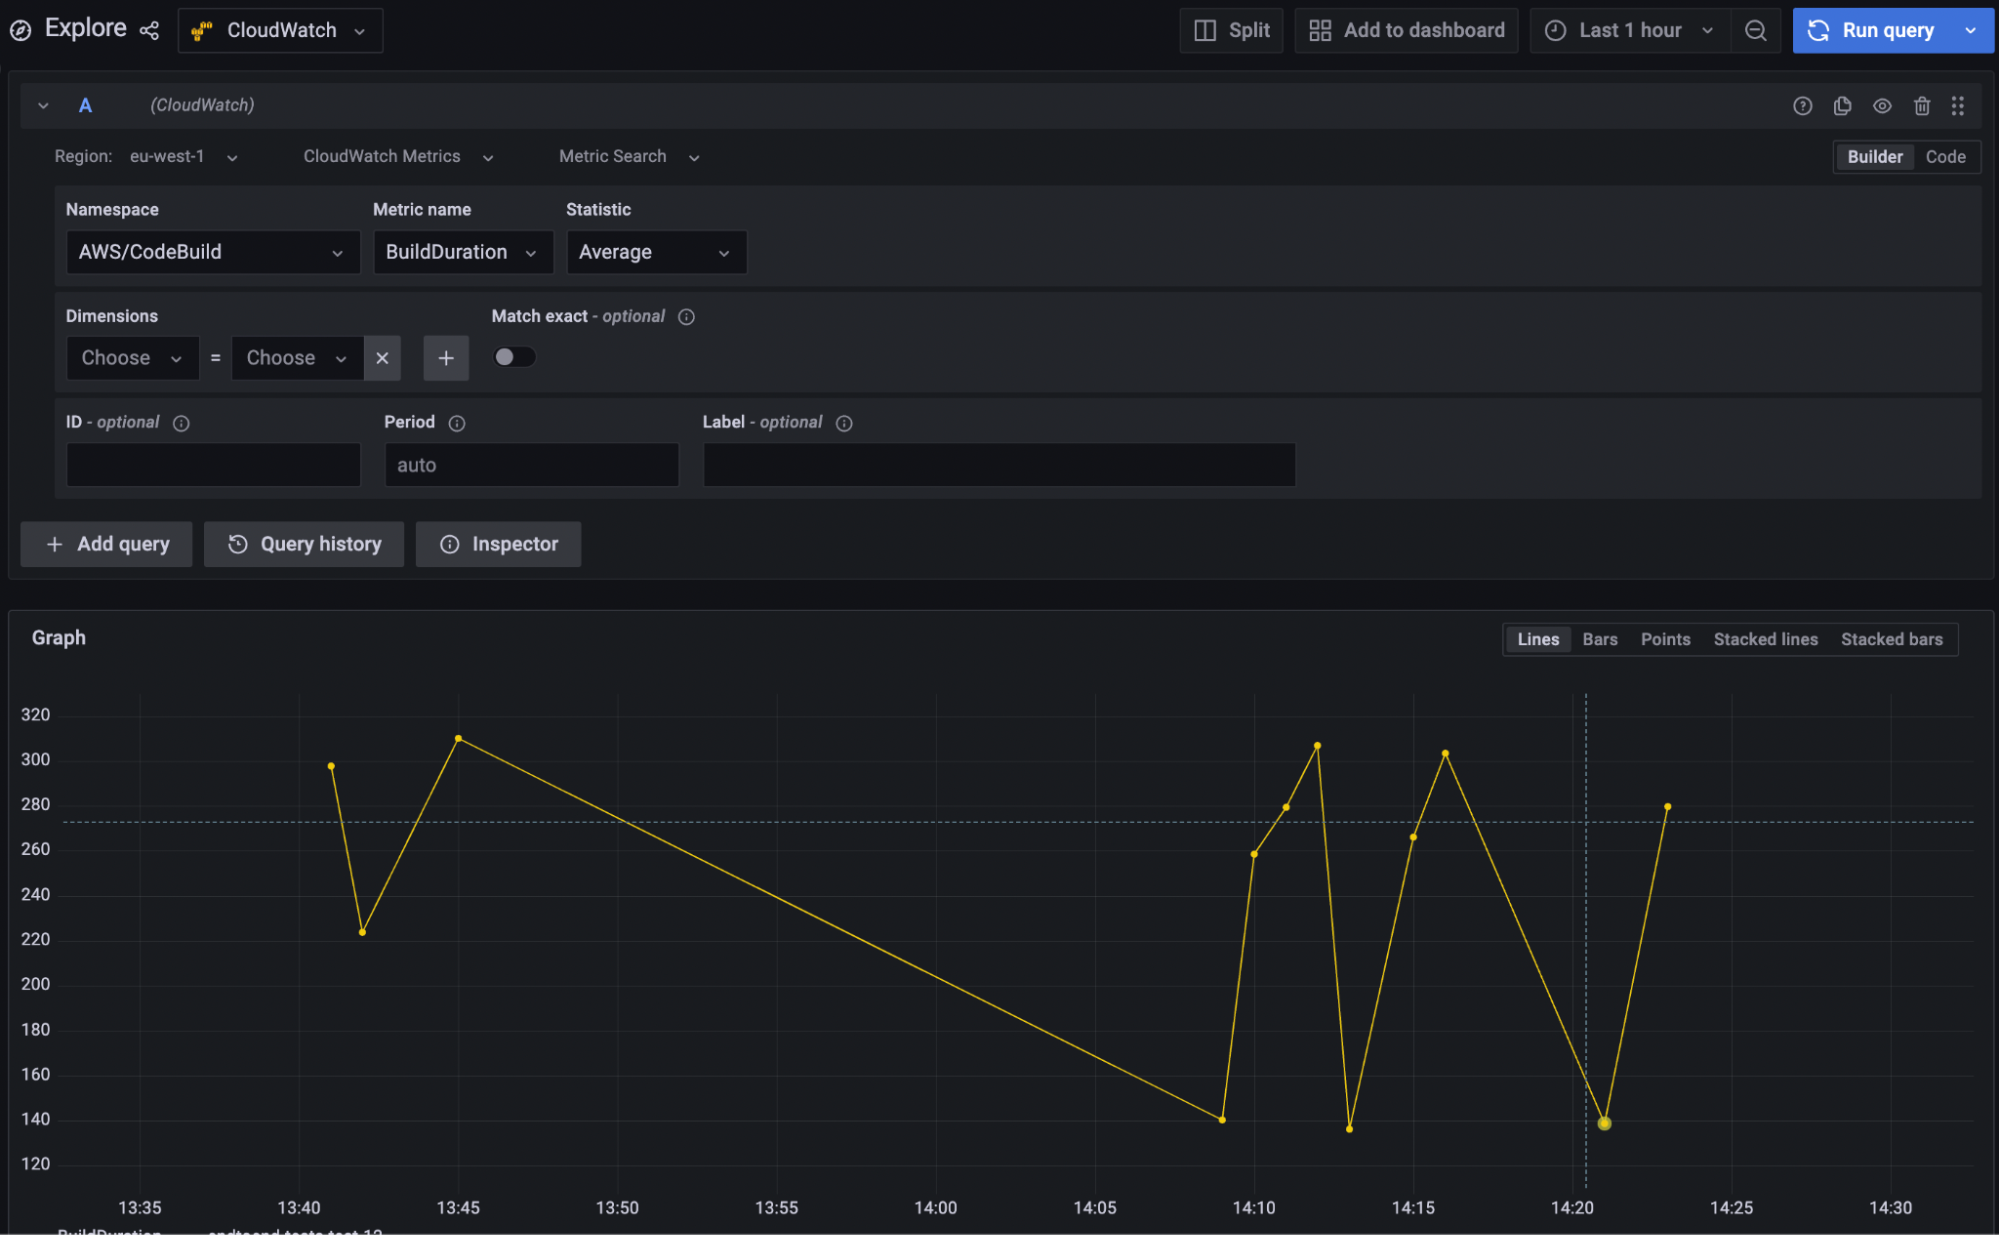Click the Period input showing auto
This screenshot has width=1999, height=1235.
531,464
